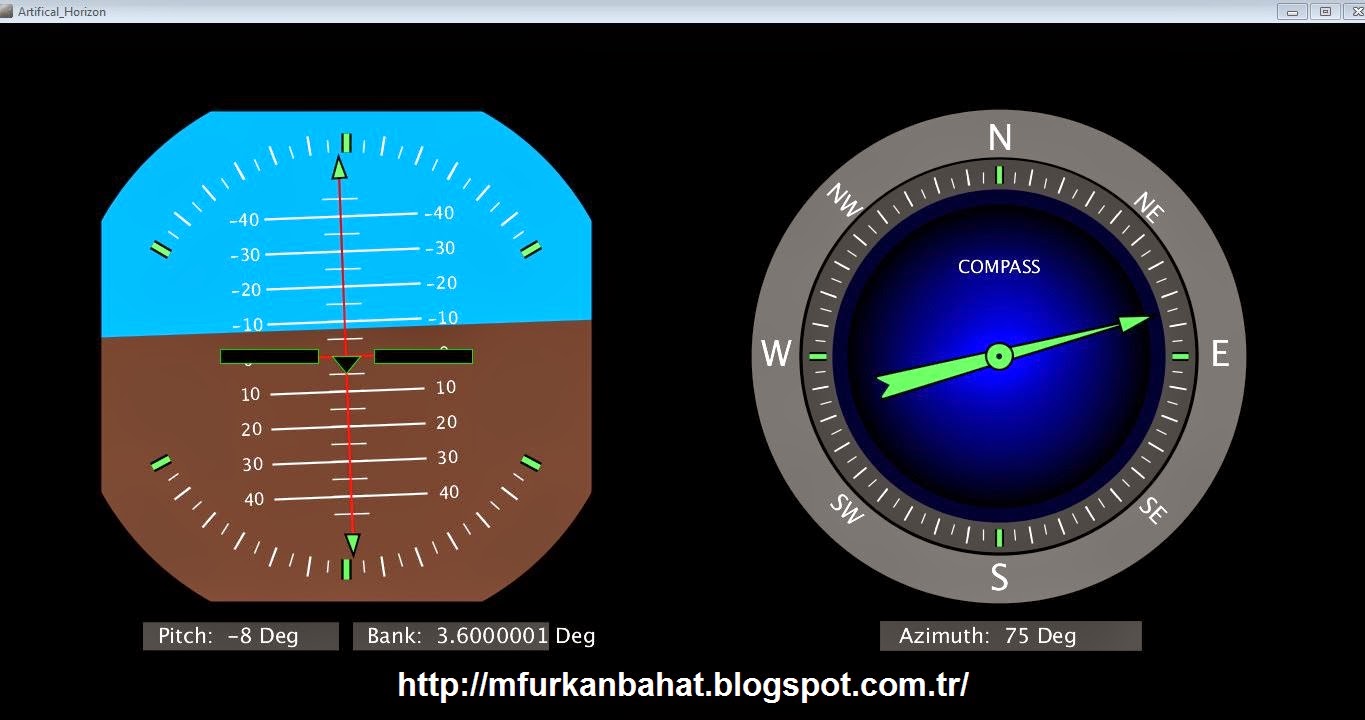Click the green compass center hub
1365x720 pixels.
click(998, 356)
